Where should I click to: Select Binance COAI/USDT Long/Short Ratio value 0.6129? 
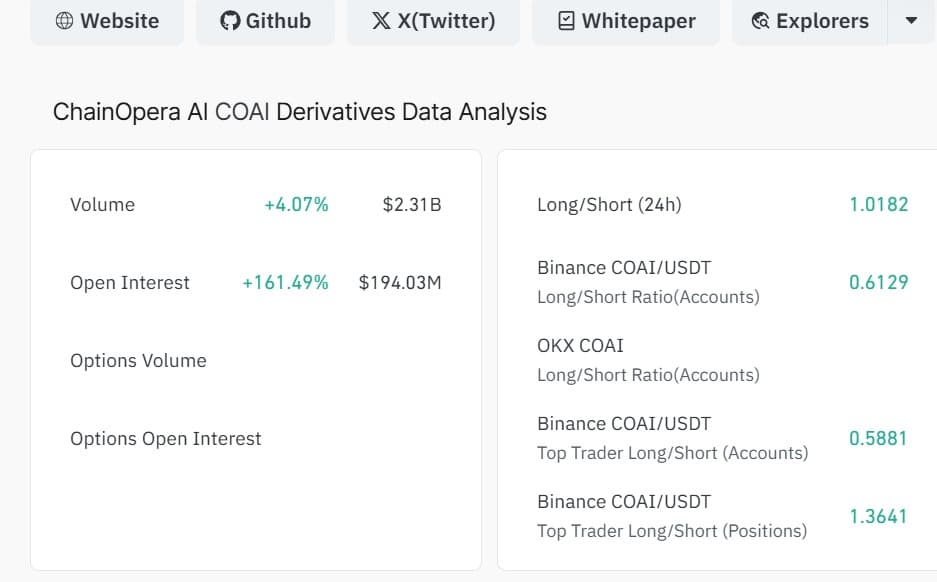coord(878,282)
